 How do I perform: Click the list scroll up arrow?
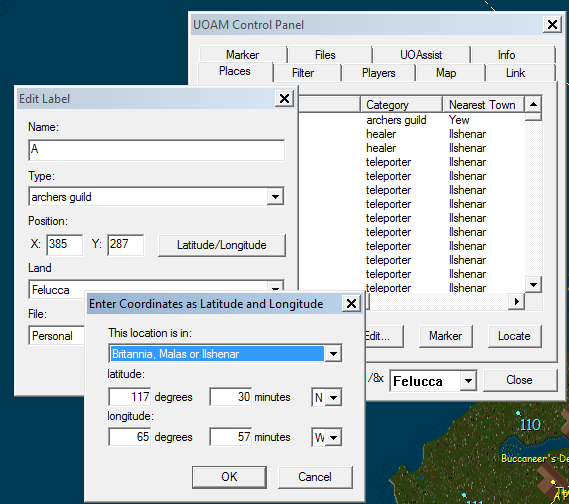click(x=533, y=105)
